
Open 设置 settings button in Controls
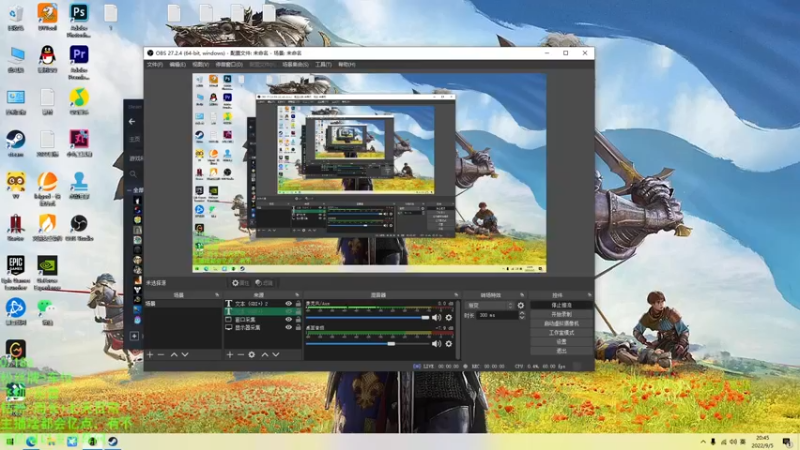click(561, 342)
